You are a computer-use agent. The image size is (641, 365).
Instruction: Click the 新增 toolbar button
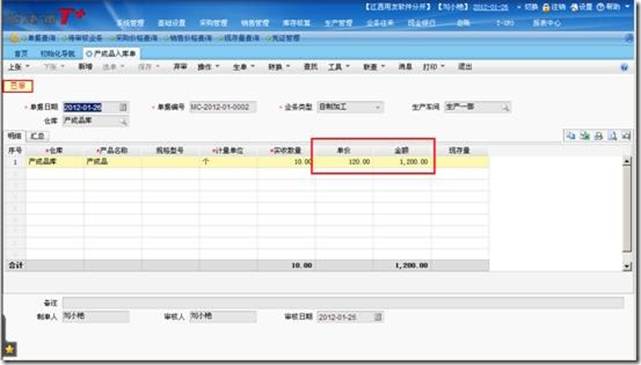tap(85, 67)
